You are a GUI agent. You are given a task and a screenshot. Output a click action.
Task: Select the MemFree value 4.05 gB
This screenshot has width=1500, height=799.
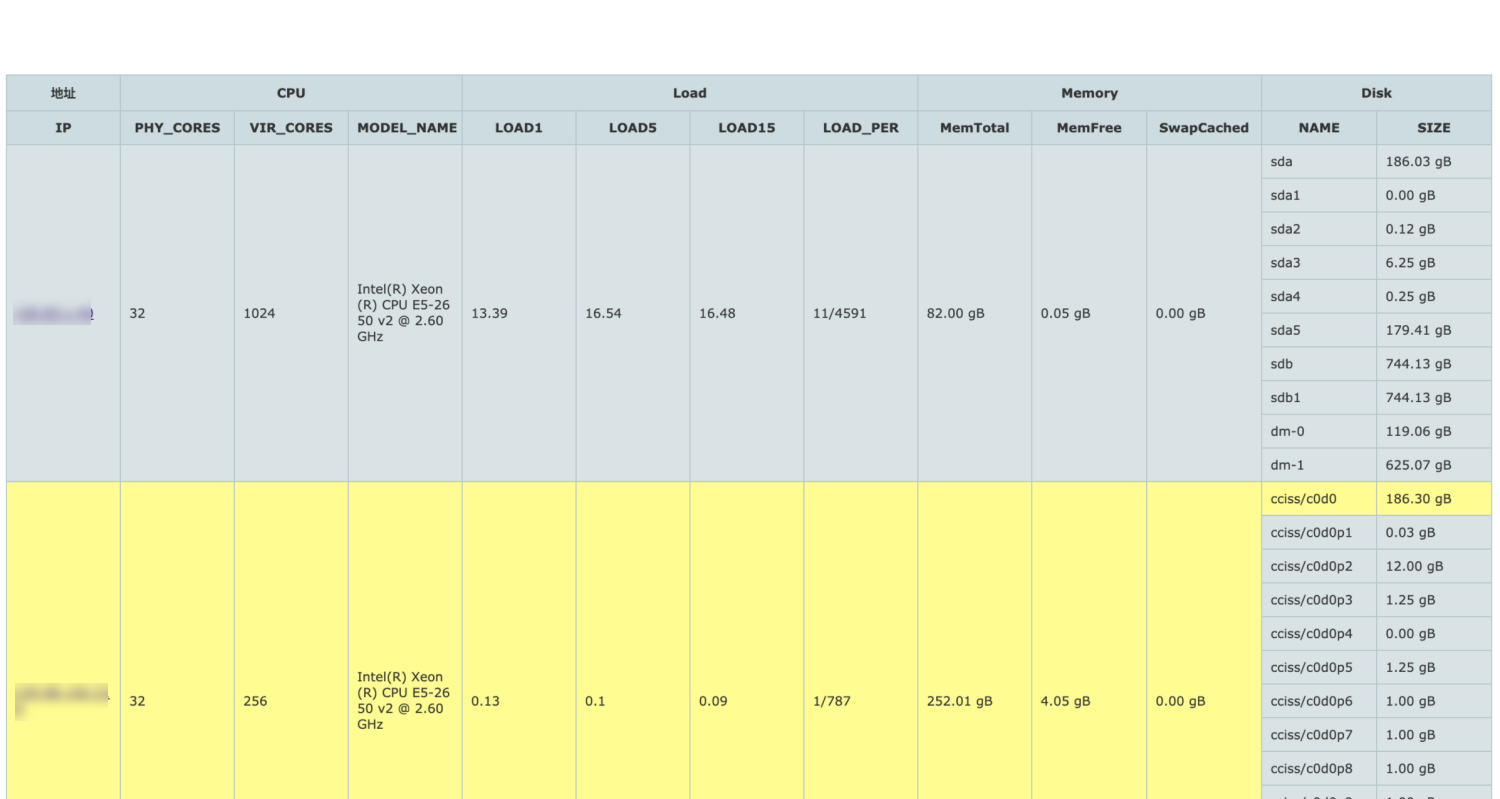pyautogui.click(x=1066, y=701)
